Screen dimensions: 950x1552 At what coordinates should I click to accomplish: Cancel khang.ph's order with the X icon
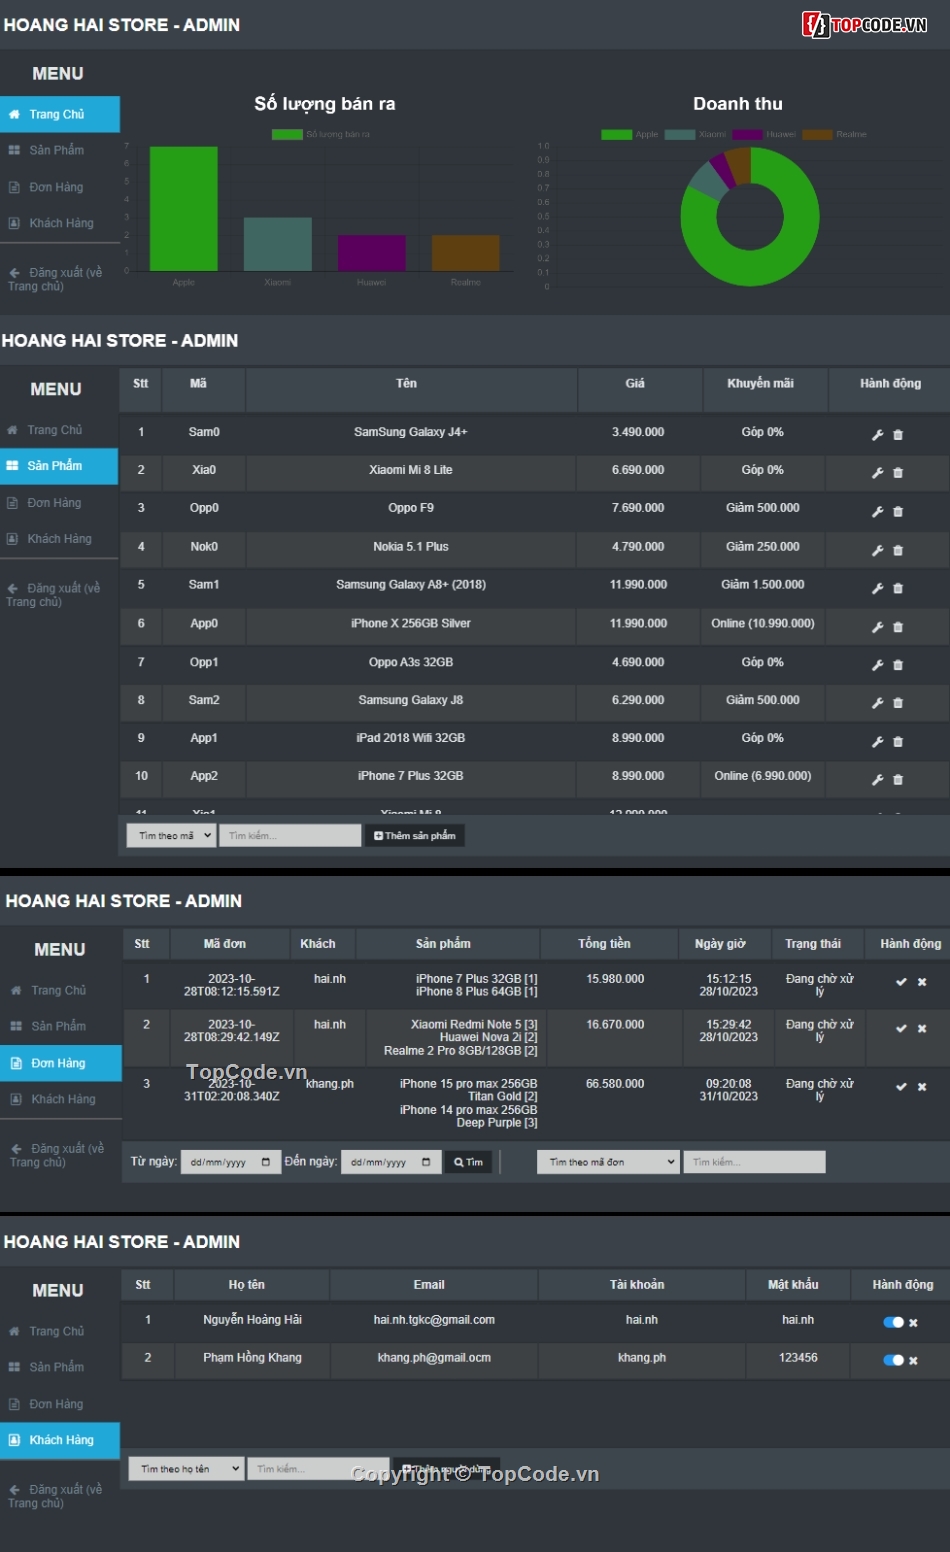(922, 1087)
